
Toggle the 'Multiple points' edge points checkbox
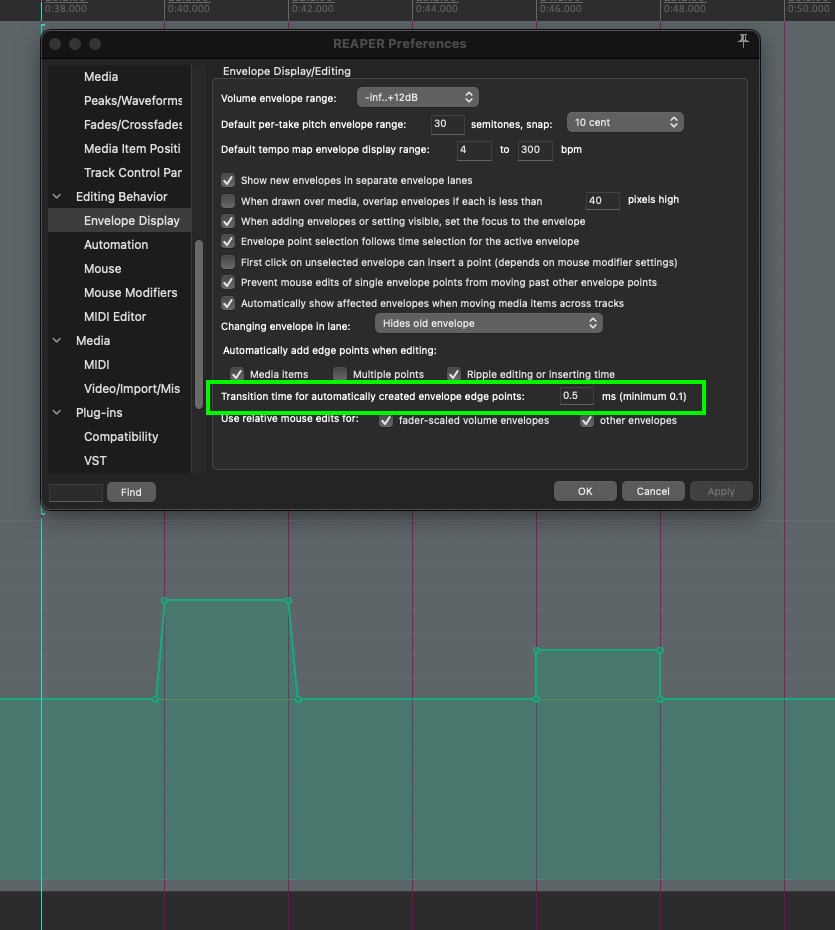coord(341,374)
